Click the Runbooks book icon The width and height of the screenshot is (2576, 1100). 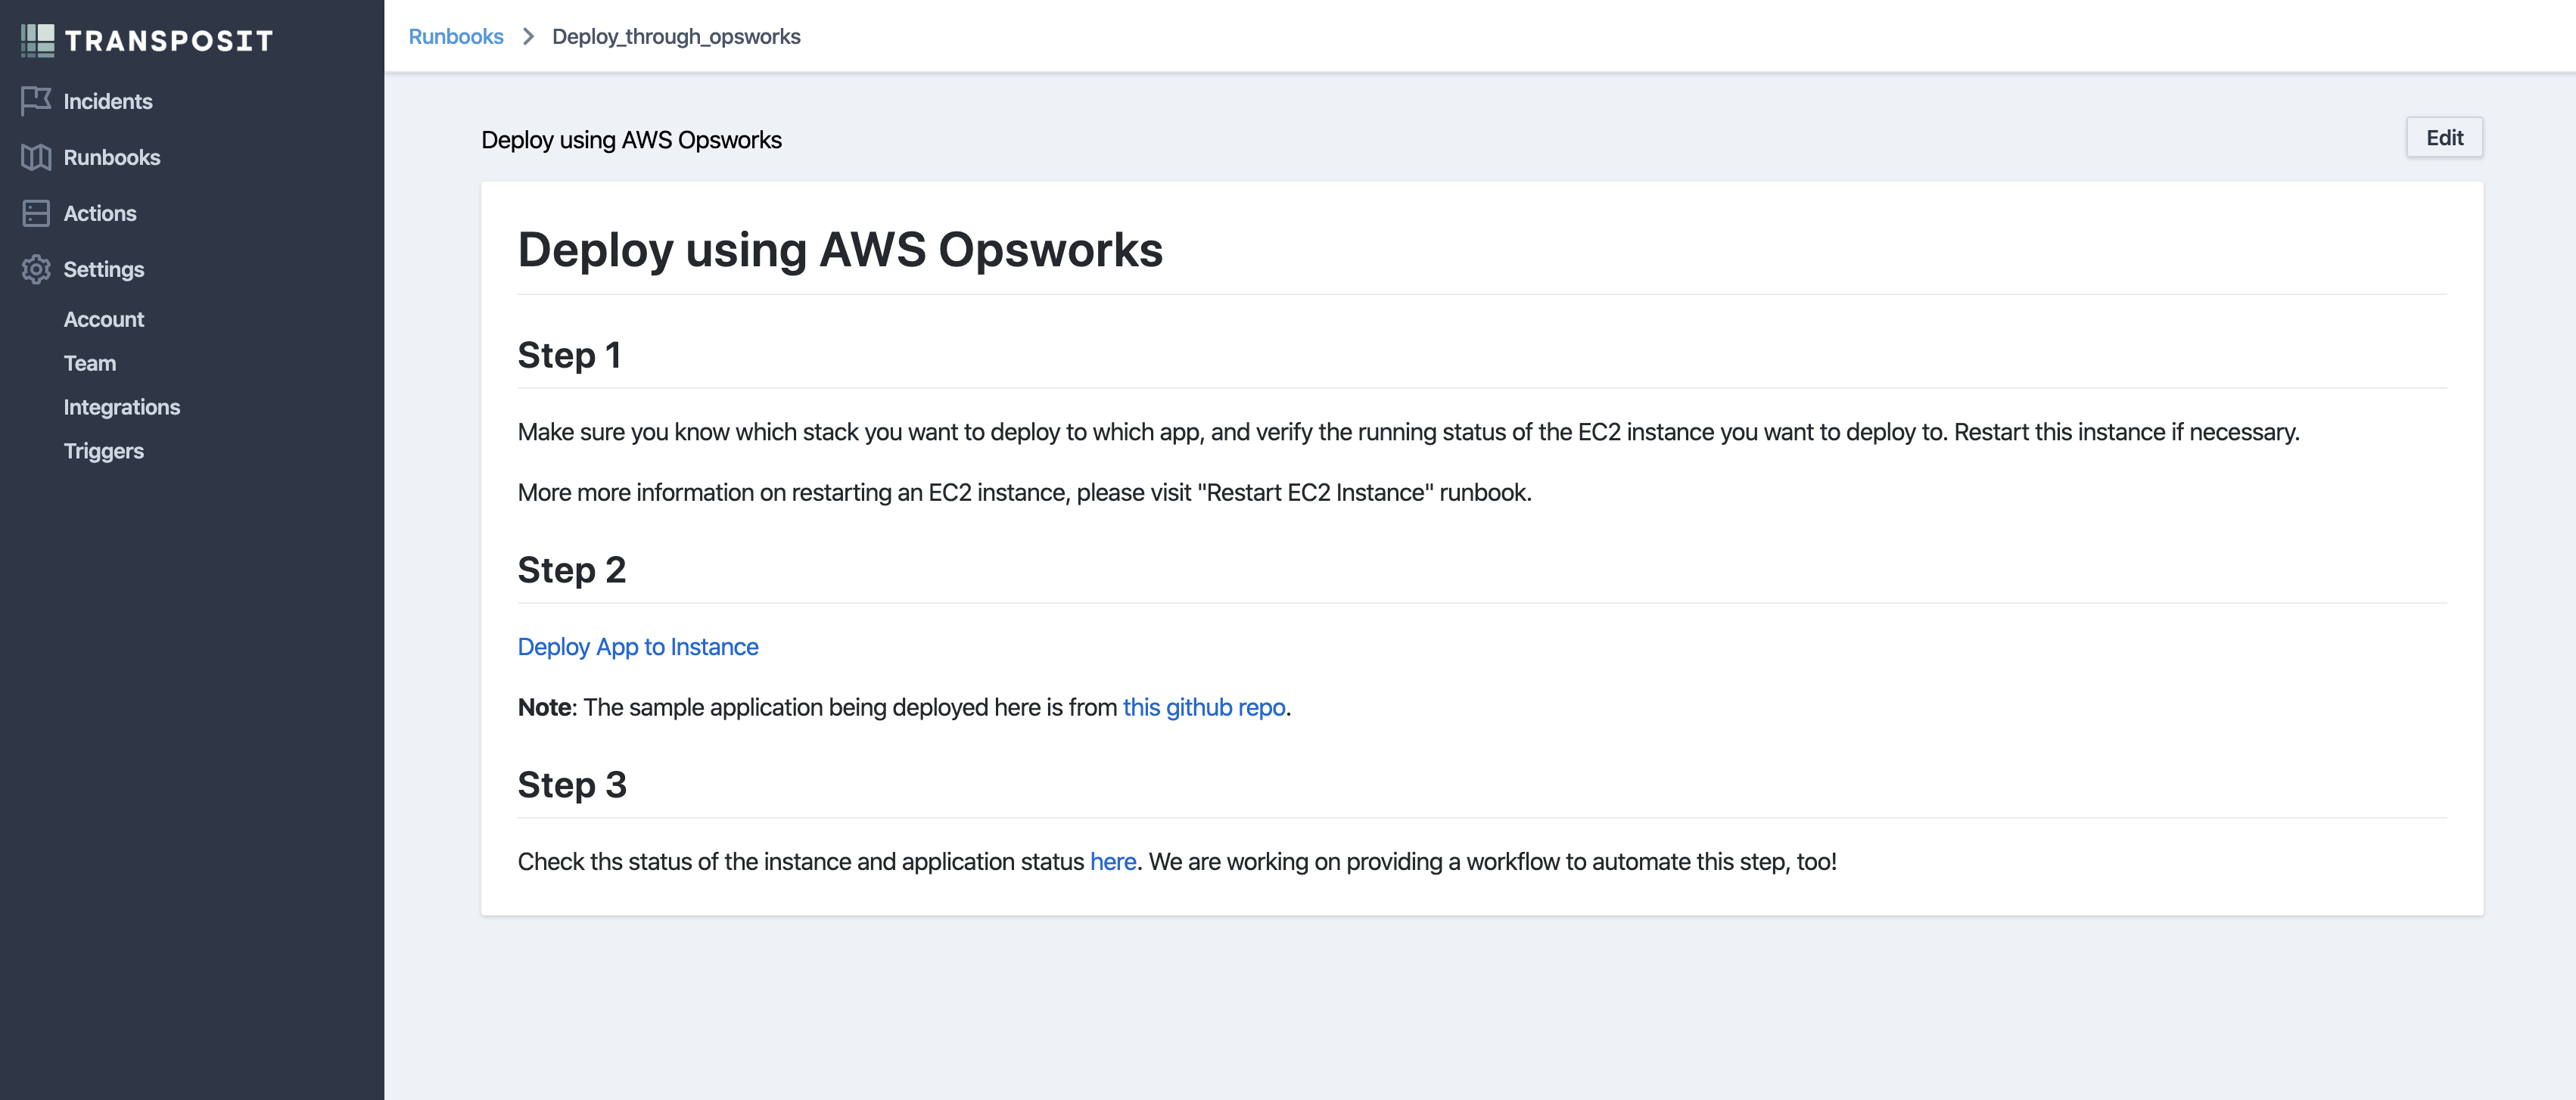pyautogui.click(x=36, y=157)
